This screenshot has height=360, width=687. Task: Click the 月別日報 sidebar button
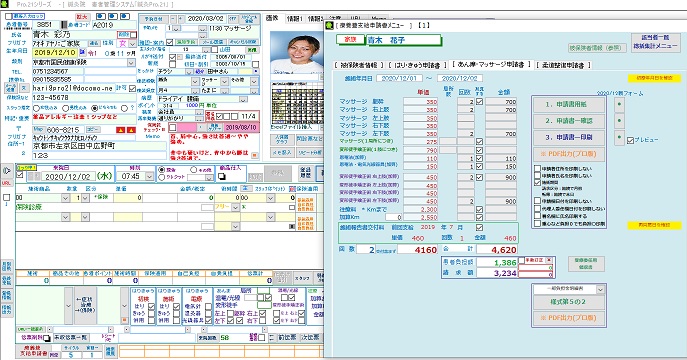7,266
